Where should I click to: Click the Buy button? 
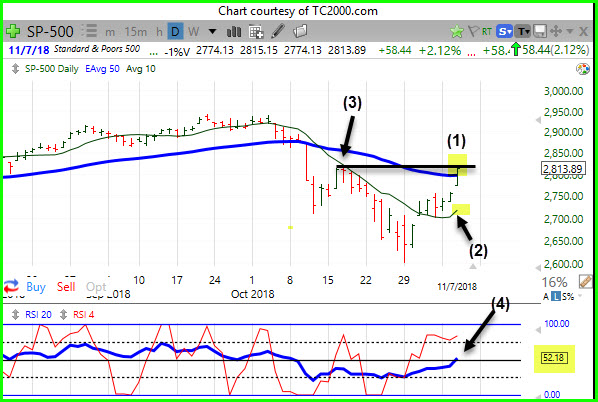click(36, 286)
